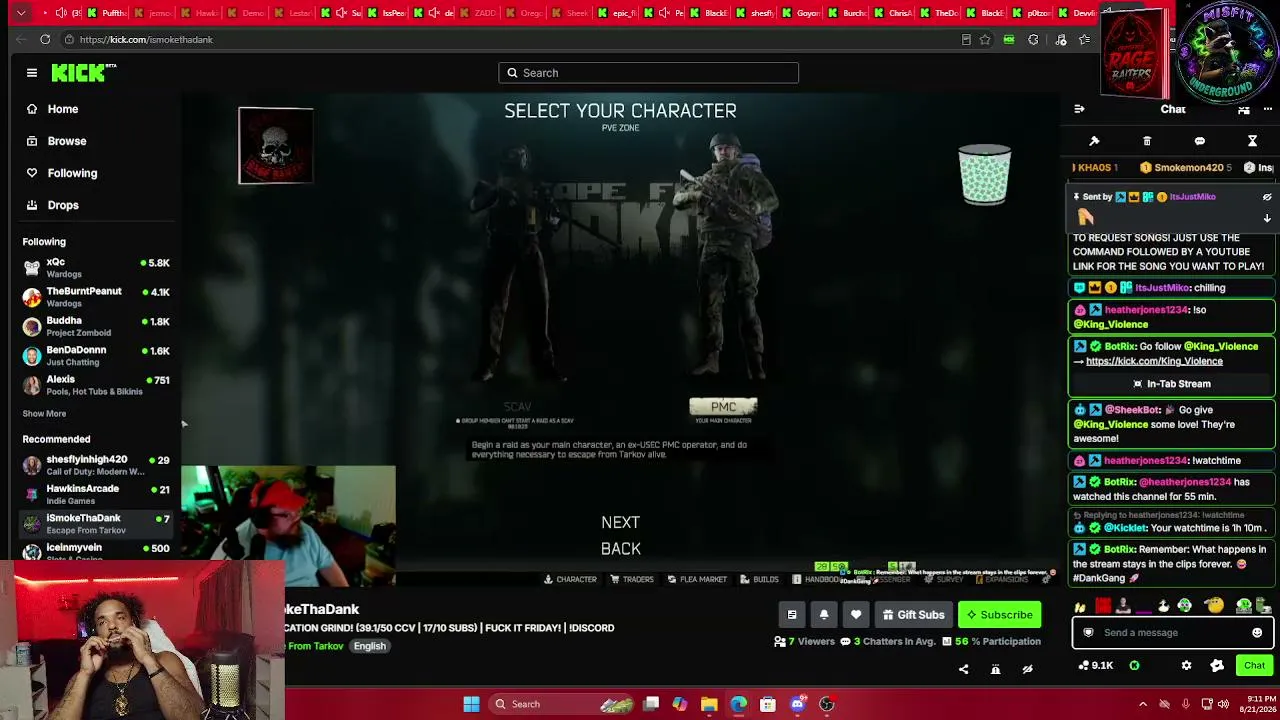Clear chat with the trash icon

point(1147,141)
